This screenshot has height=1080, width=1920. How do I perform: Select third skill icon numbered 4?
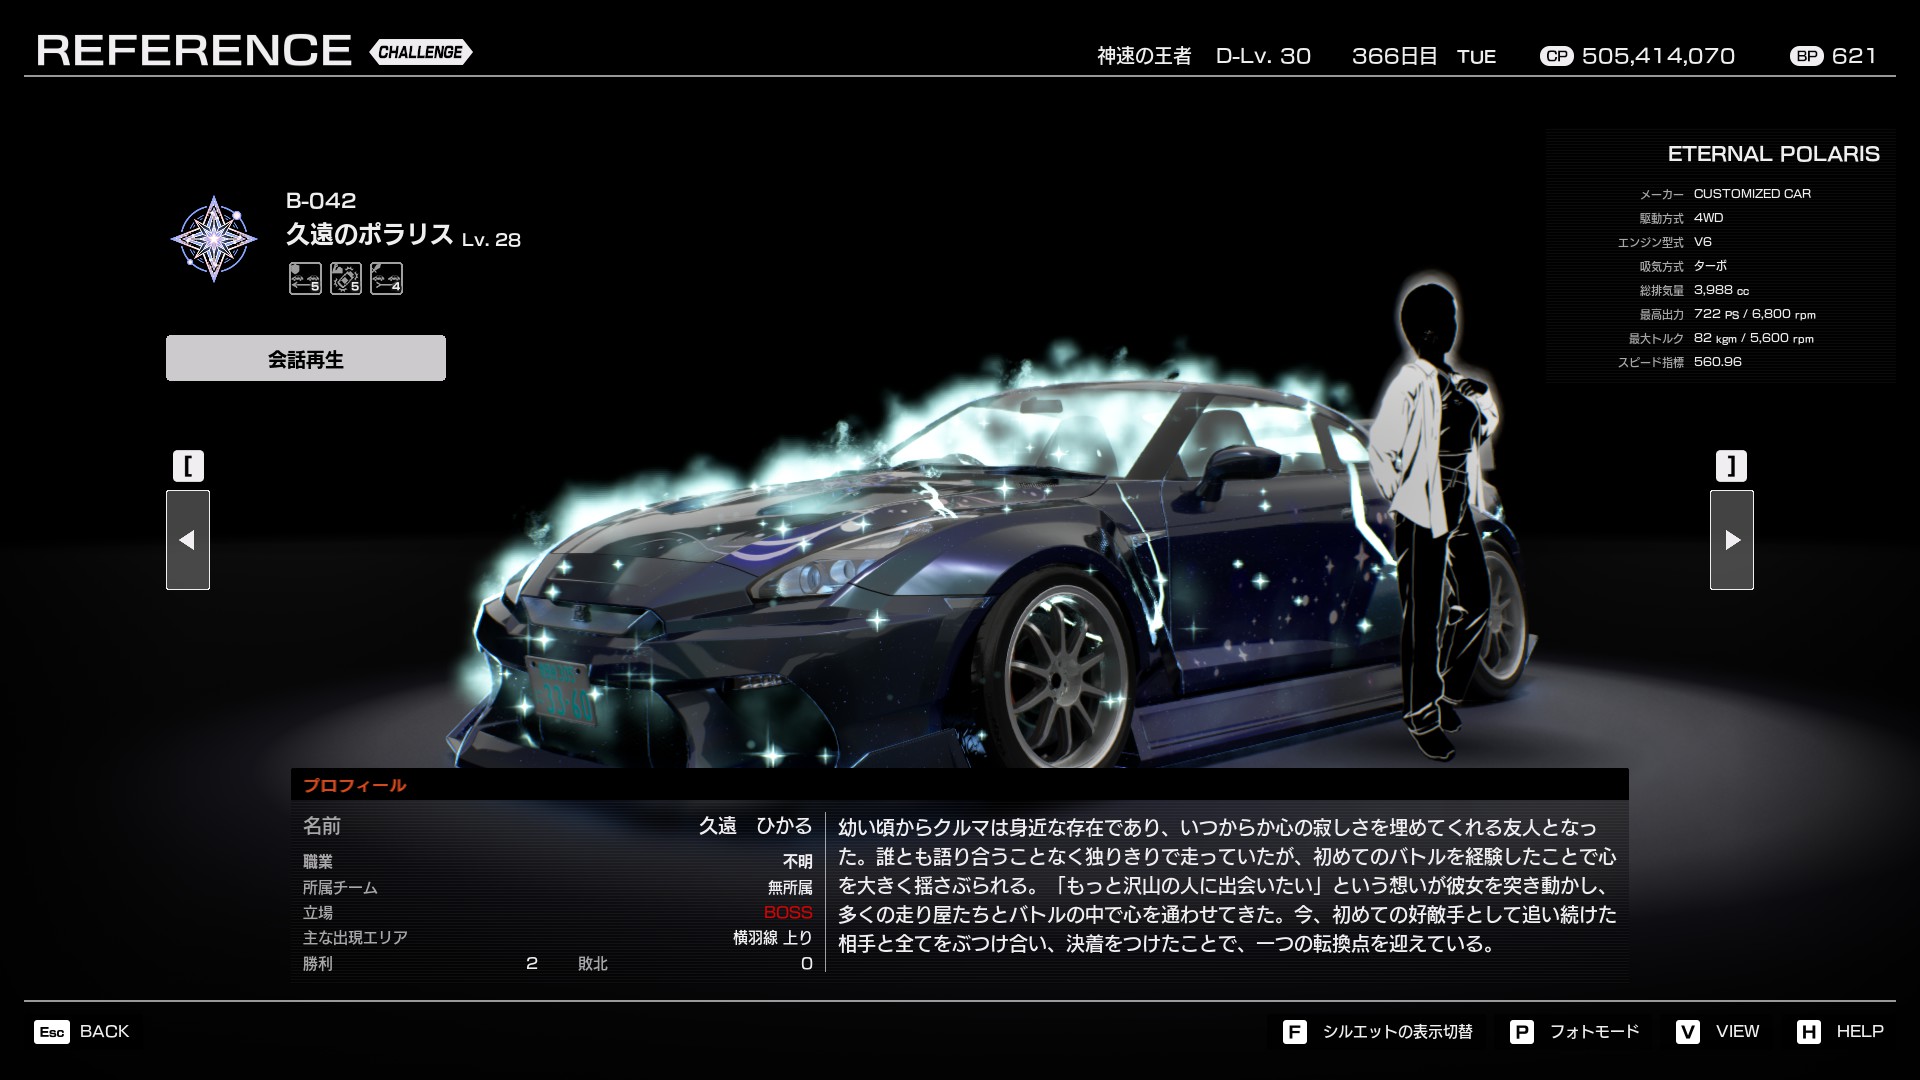pos(386,278)
